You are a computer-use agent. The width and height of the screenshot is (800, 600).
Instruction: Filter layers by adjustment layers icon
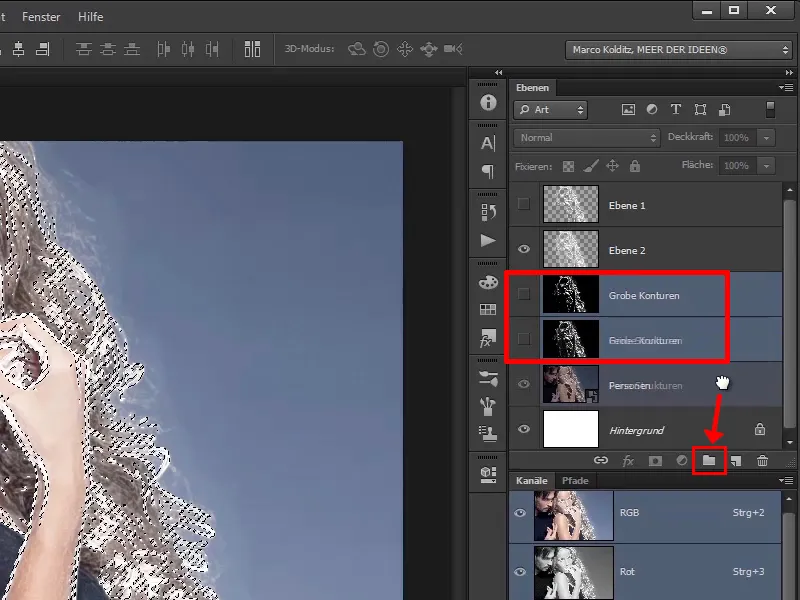pyautogui.click(x=652, y=109)
